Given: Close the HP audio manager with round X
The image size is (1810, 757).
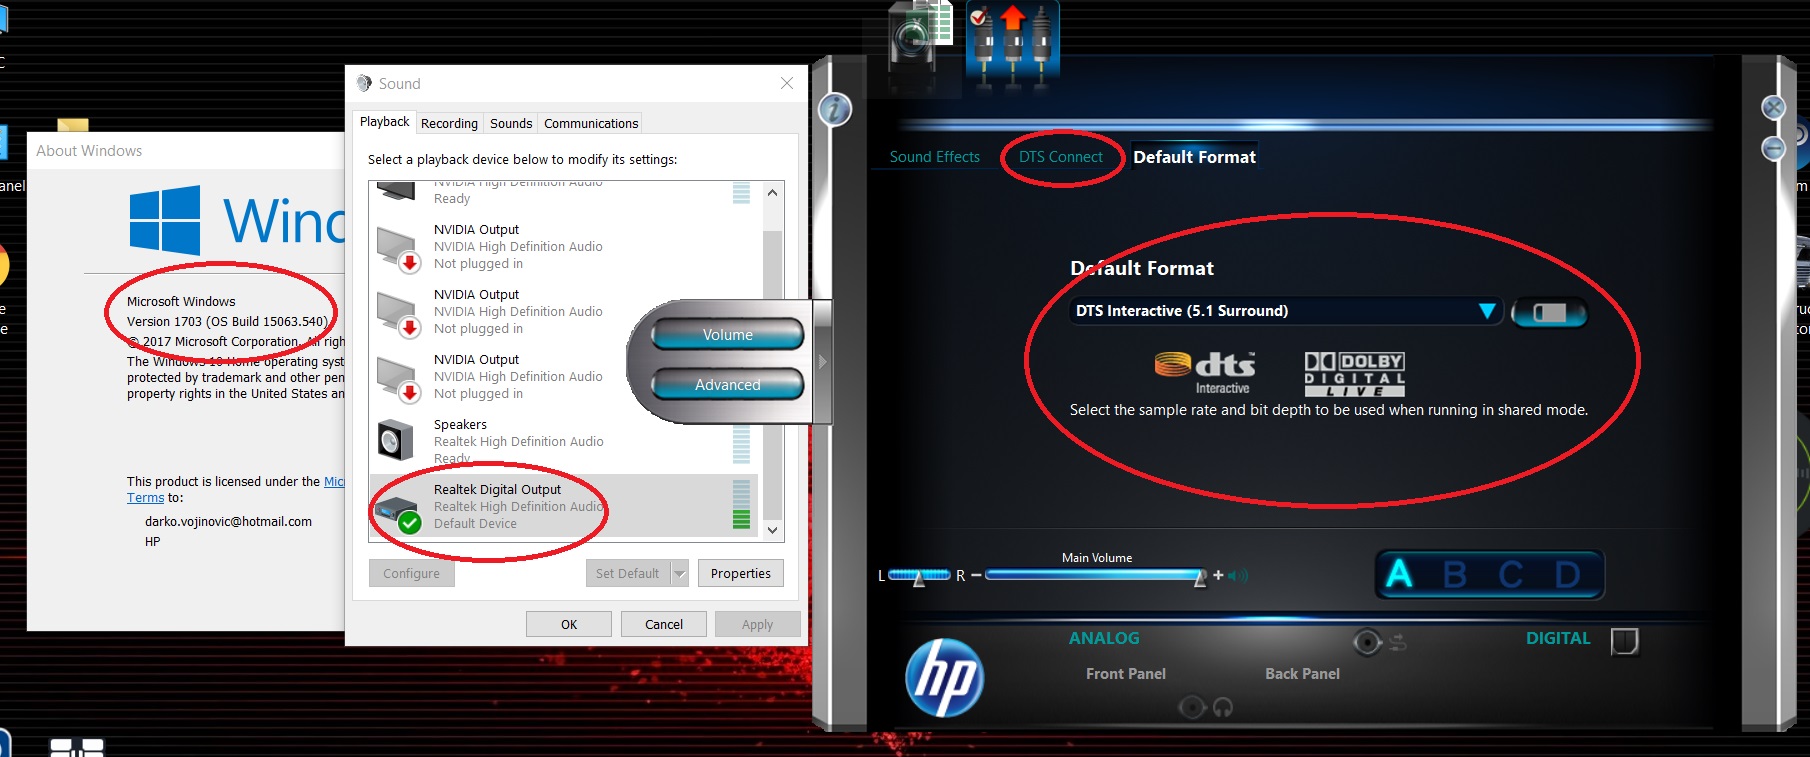Looking at the screenshot, I should coord(1773,107).
